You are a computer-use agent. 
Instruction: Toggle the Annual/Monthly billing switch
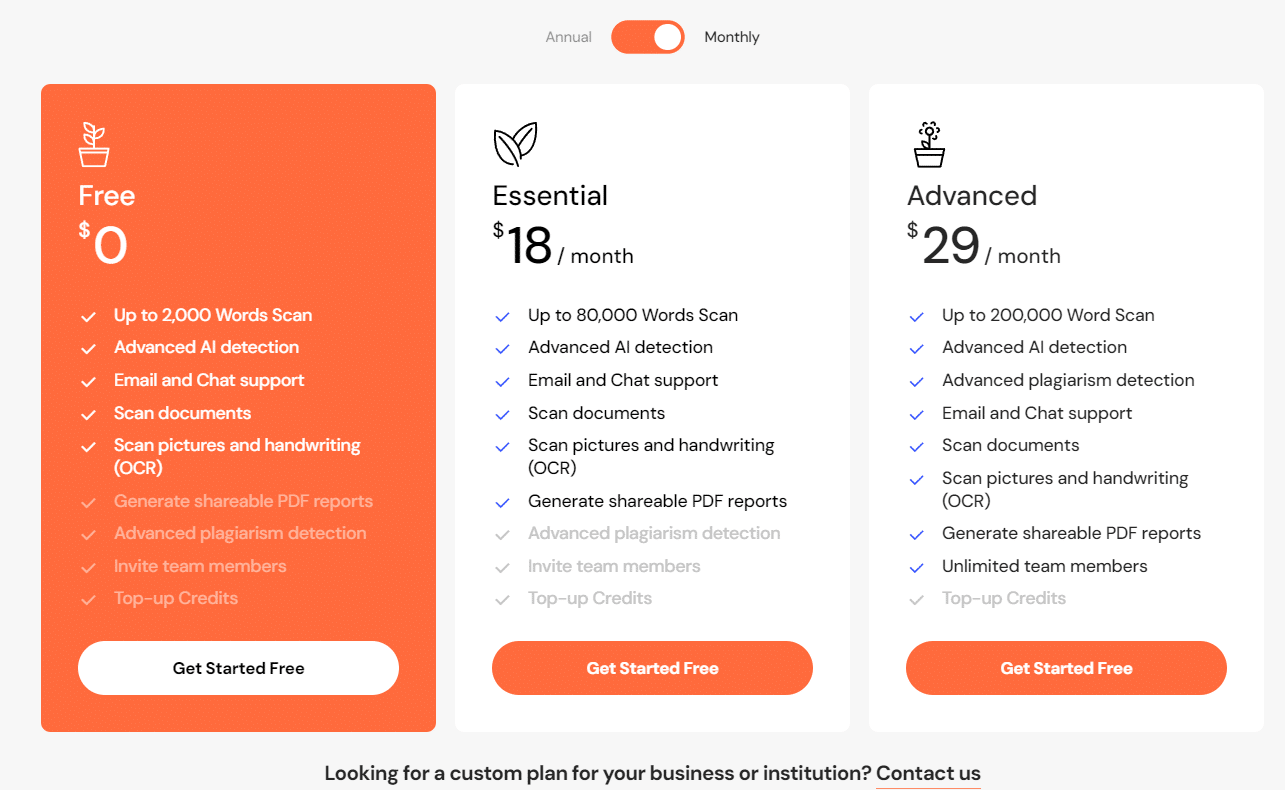click(x=648, y=37)
